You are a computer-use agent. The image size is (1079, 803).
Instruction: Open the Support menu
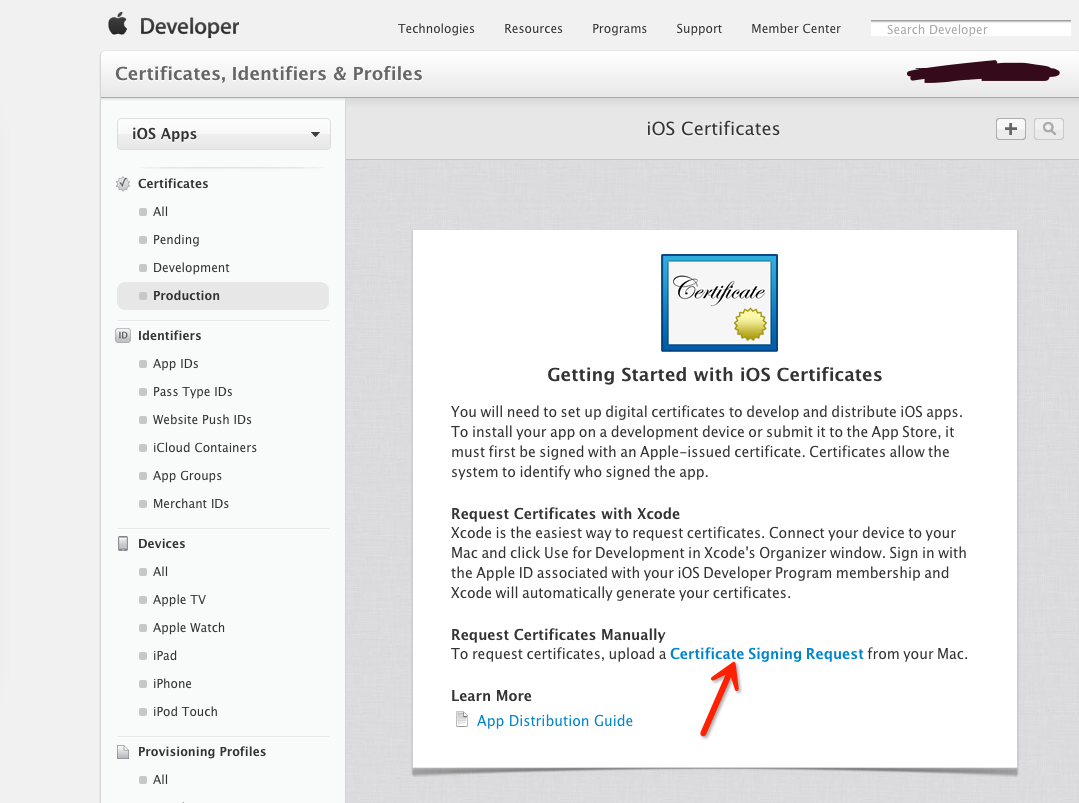699,29
